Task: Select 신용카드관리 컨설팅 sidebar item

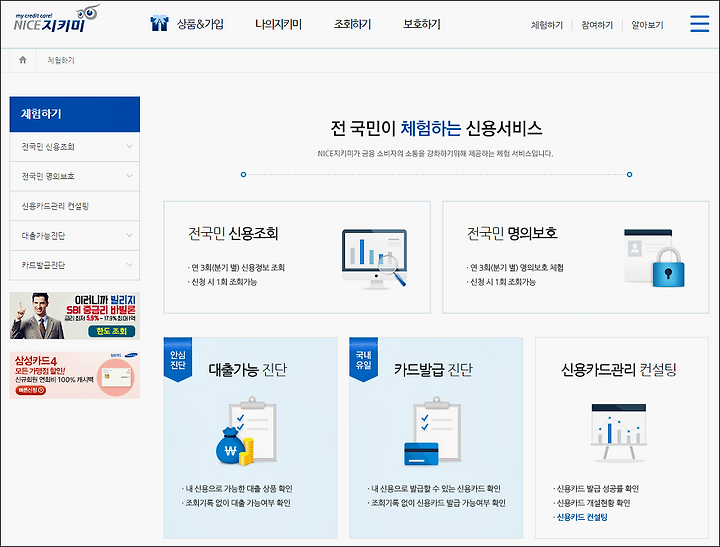Action: tap(75, 206)
